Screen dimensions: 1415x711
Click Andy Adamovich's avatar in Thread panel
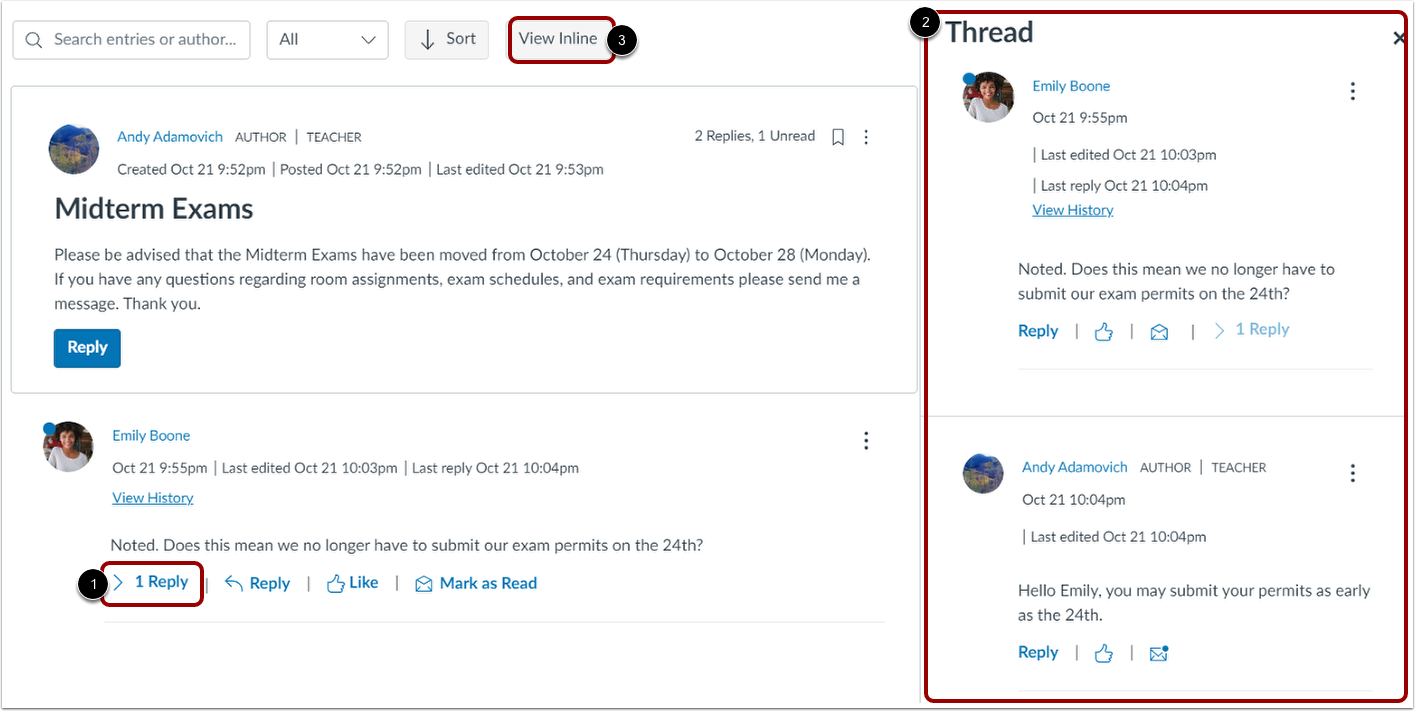[983, 473]
